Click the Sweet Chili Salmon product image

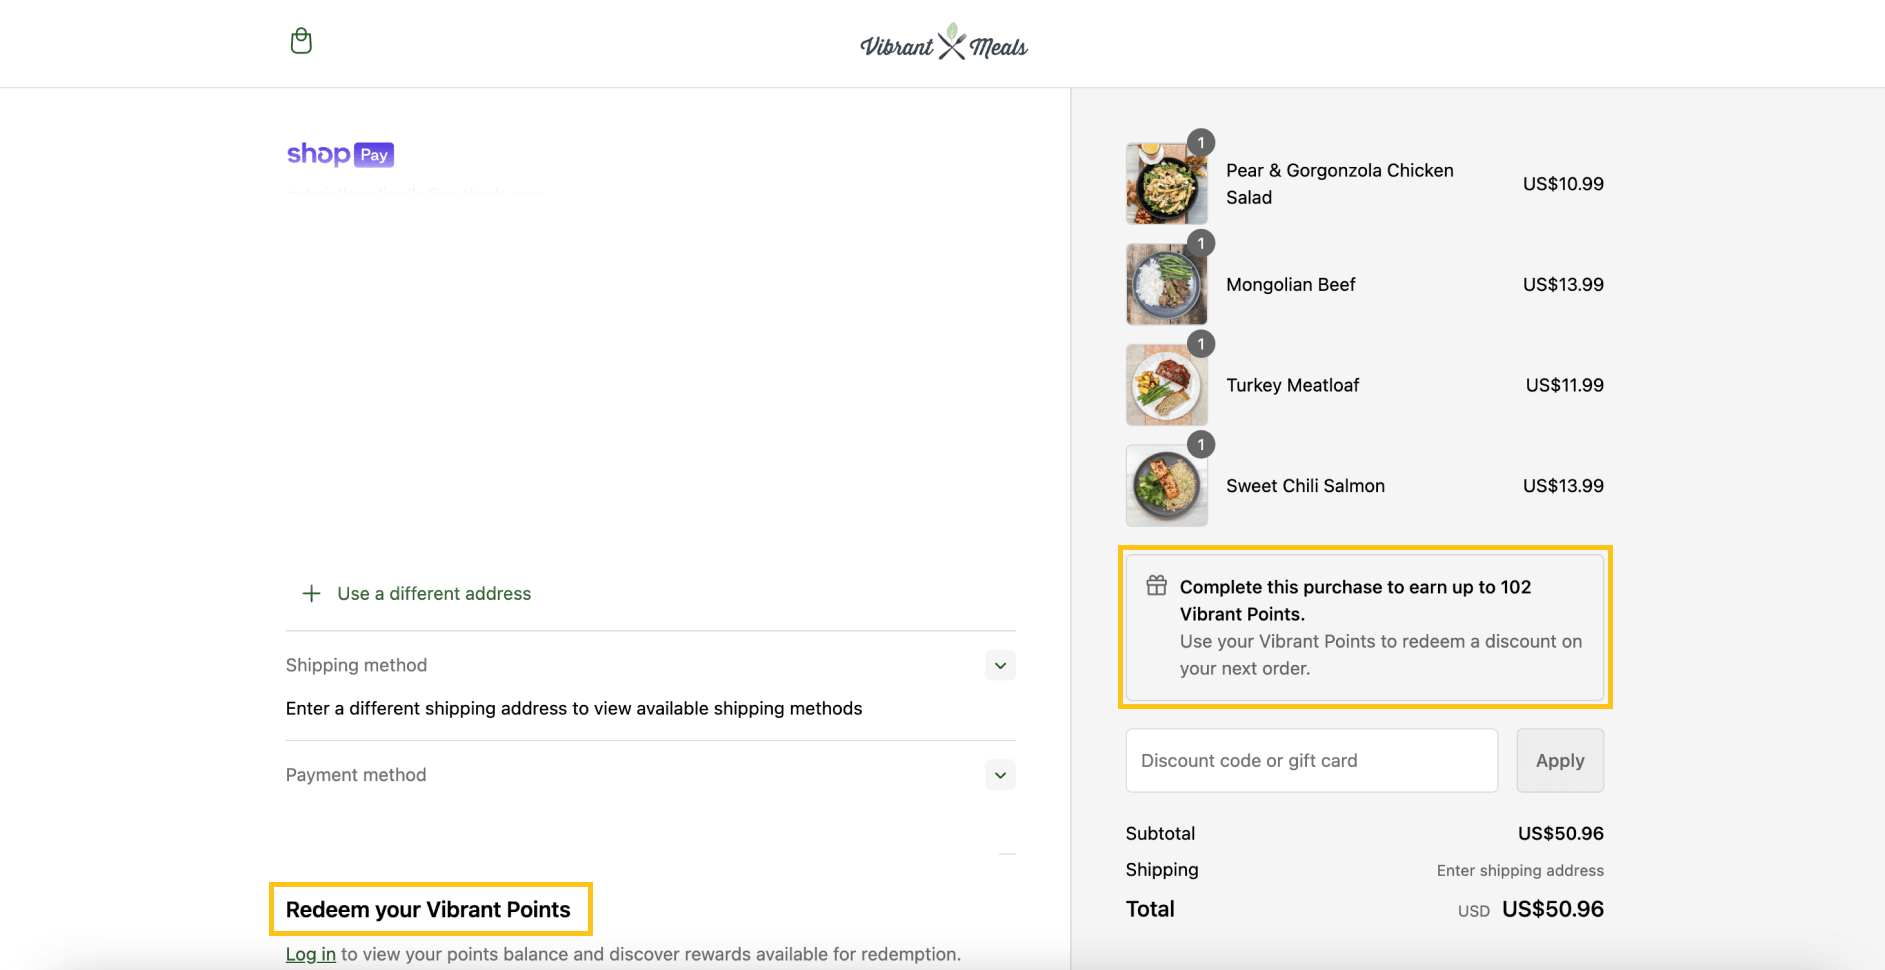(1166, 485)
